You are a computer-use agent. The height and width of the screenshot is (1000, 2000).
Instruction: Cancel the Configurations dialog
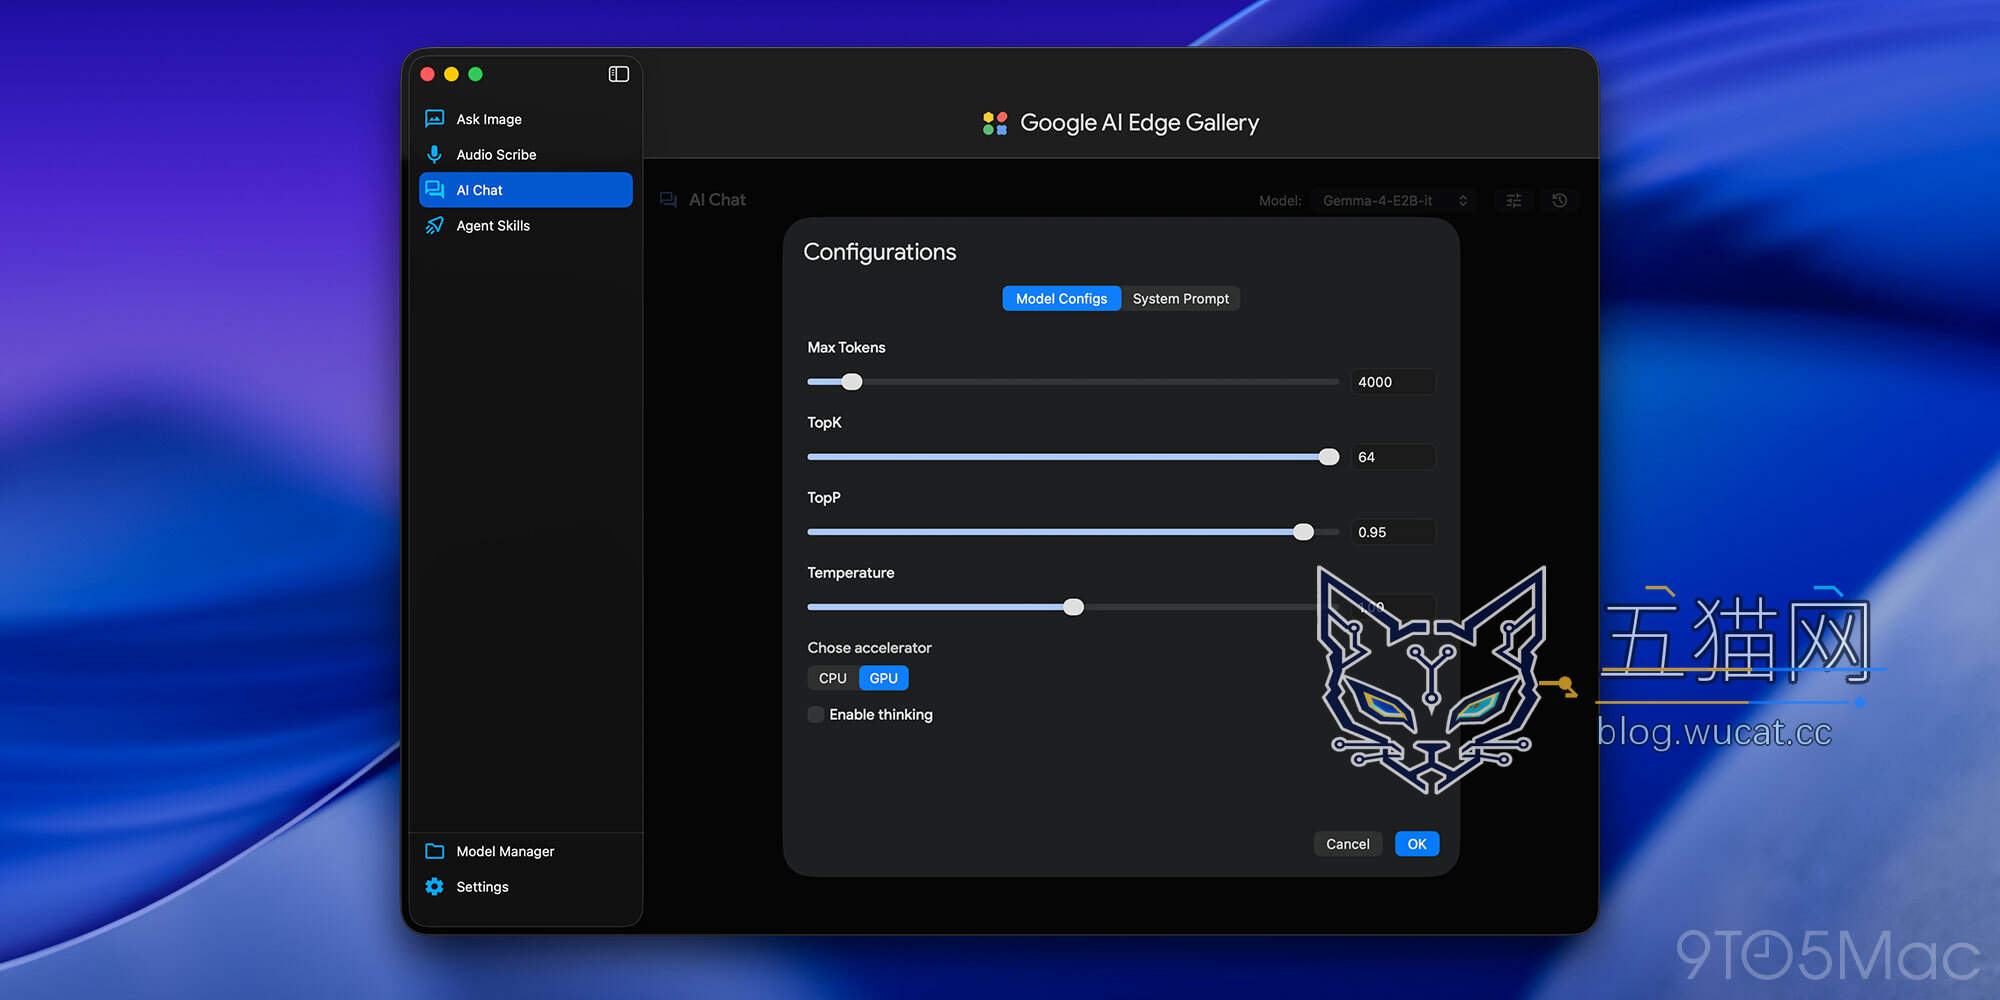point(1348,844)
